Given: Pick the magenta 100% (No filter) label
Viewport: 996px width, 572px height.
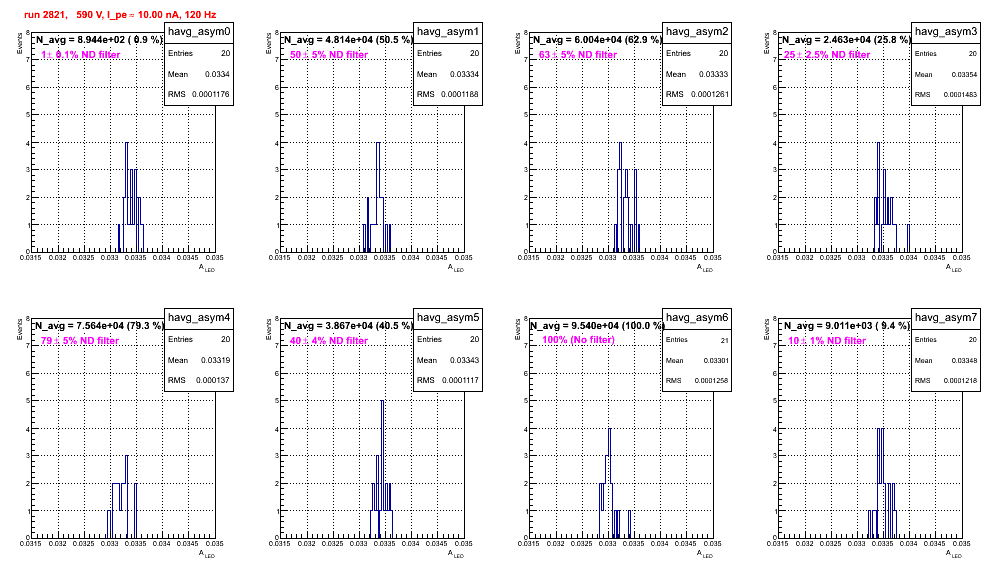Looking at the screenshot, I should click(578, 340).
